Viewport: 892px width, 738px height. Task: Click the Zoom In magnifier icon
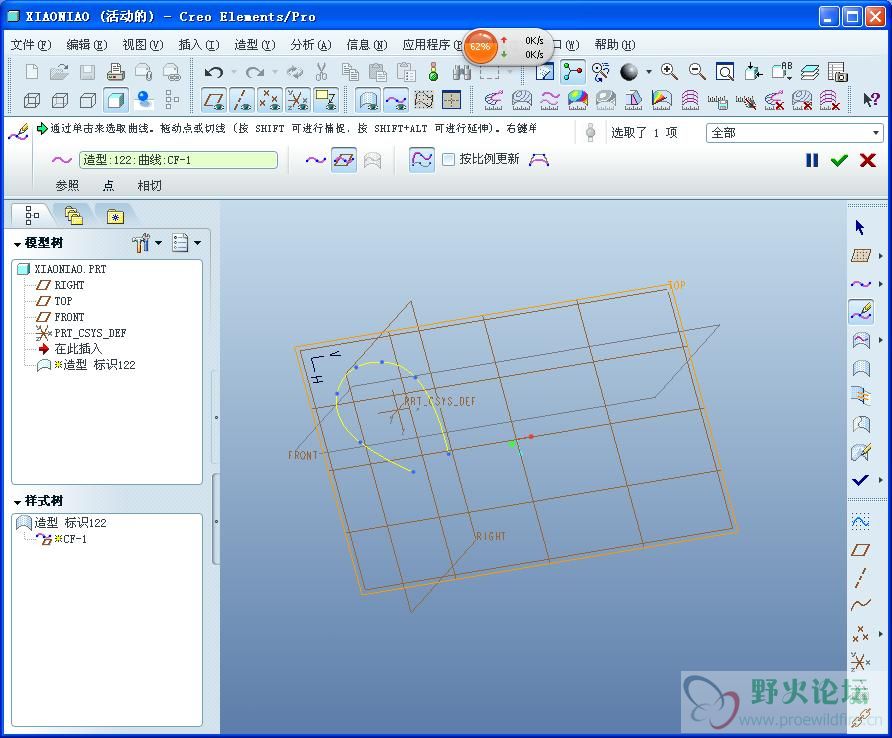tap(669, 72)
